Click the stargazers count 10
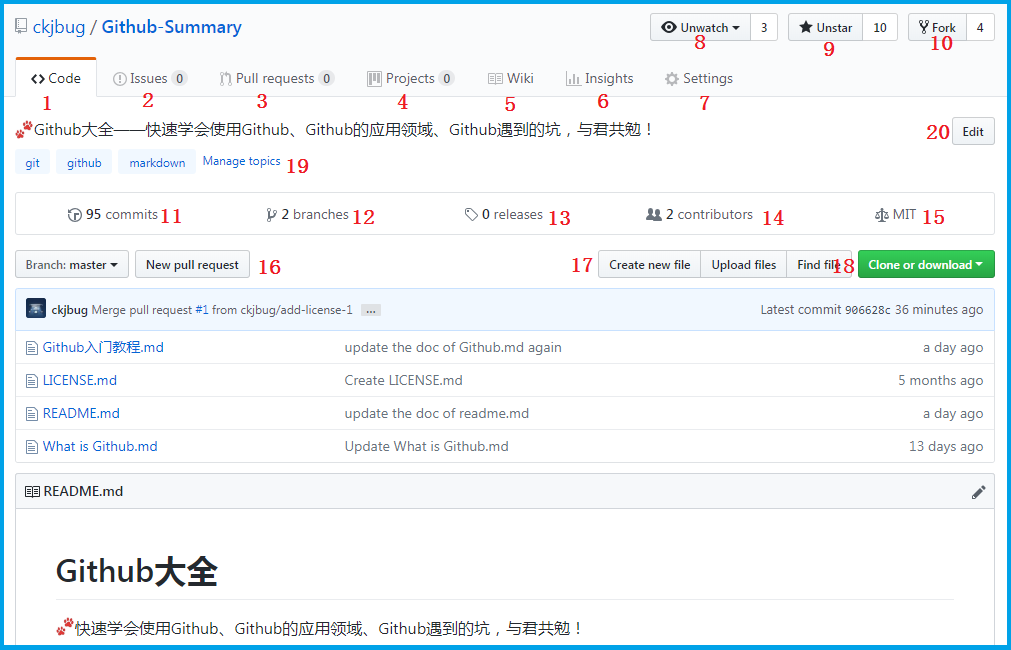 [x=880, y=28]
